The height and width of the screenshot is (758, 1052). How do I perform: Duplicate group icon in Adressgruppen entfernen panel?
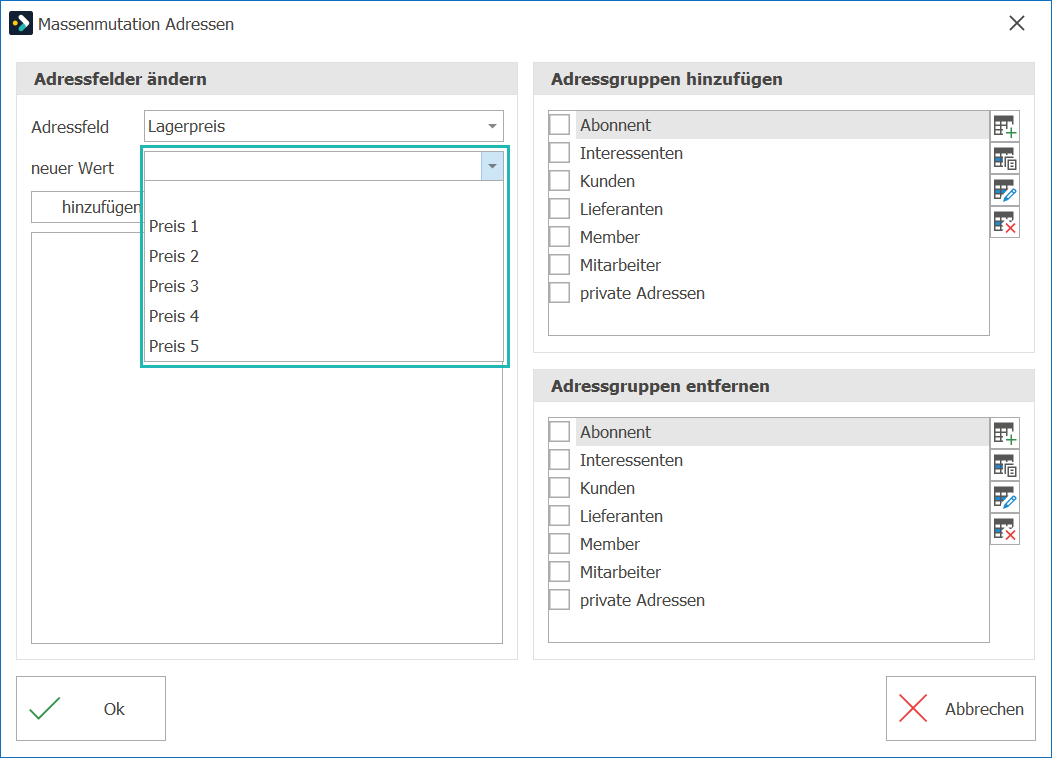(x=1005, y=466)
